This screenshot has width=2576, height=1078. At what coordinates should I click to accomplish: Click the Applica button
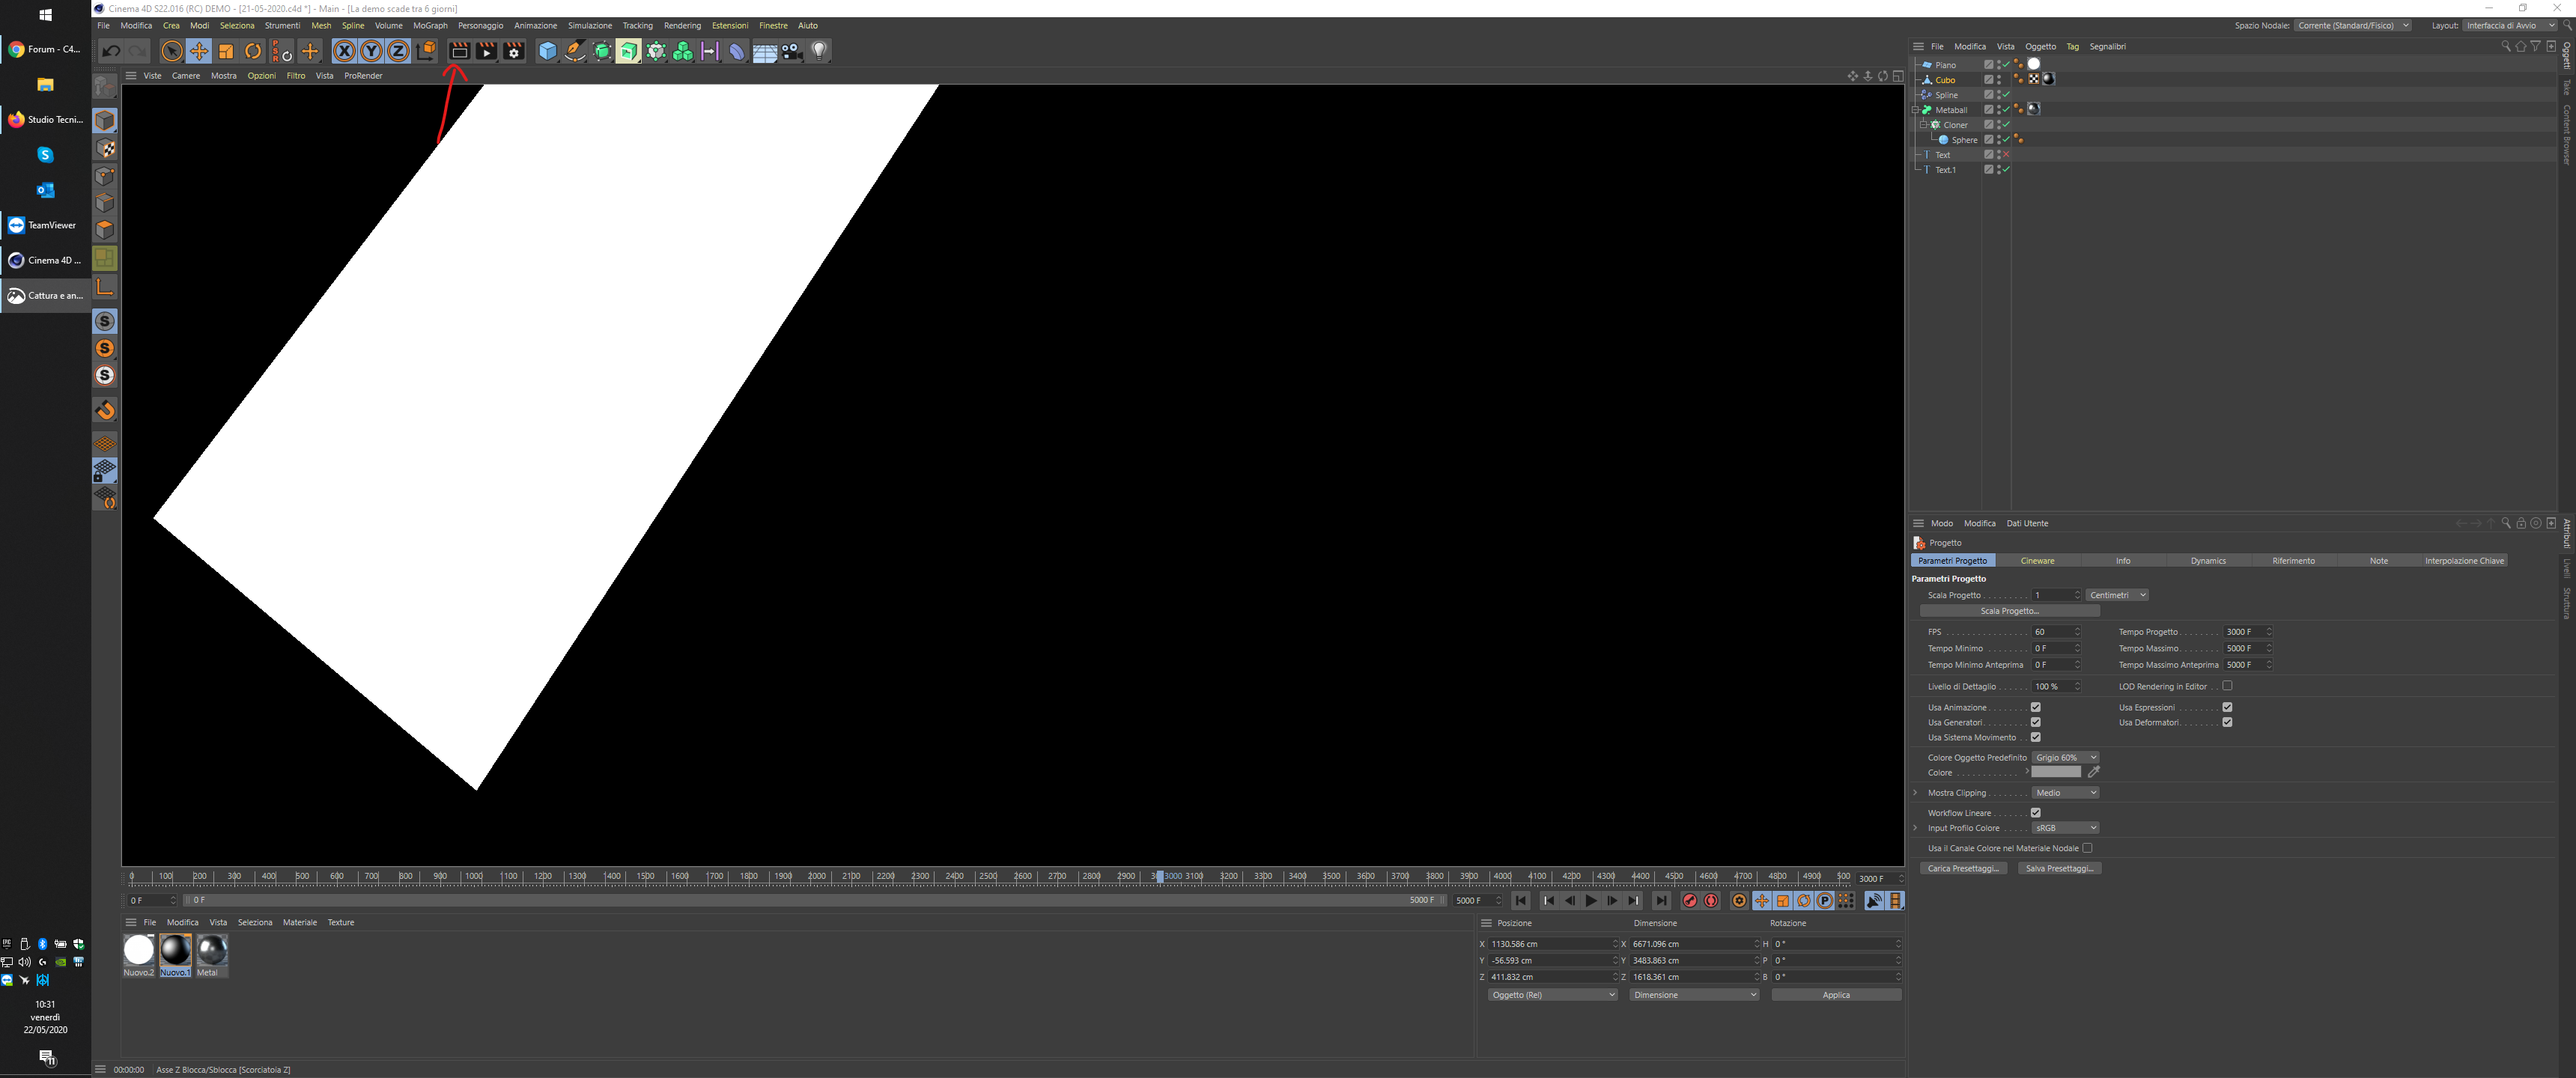coord(1835,995)
